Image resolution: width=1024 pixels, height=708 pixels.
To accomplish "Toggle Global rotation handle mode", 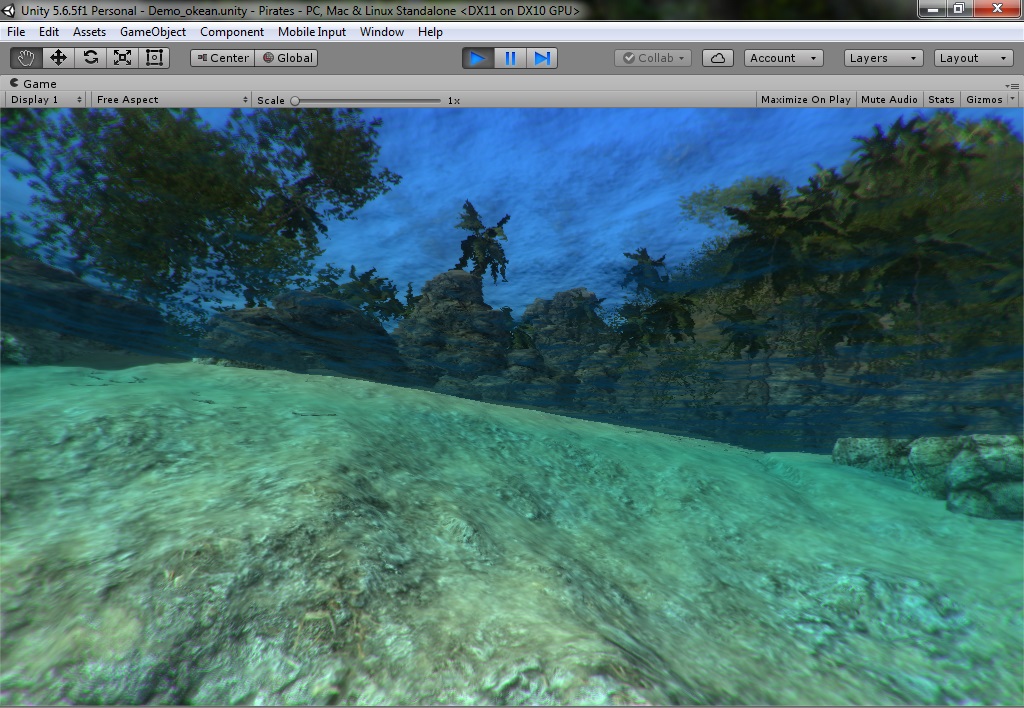I will point(287,58).
